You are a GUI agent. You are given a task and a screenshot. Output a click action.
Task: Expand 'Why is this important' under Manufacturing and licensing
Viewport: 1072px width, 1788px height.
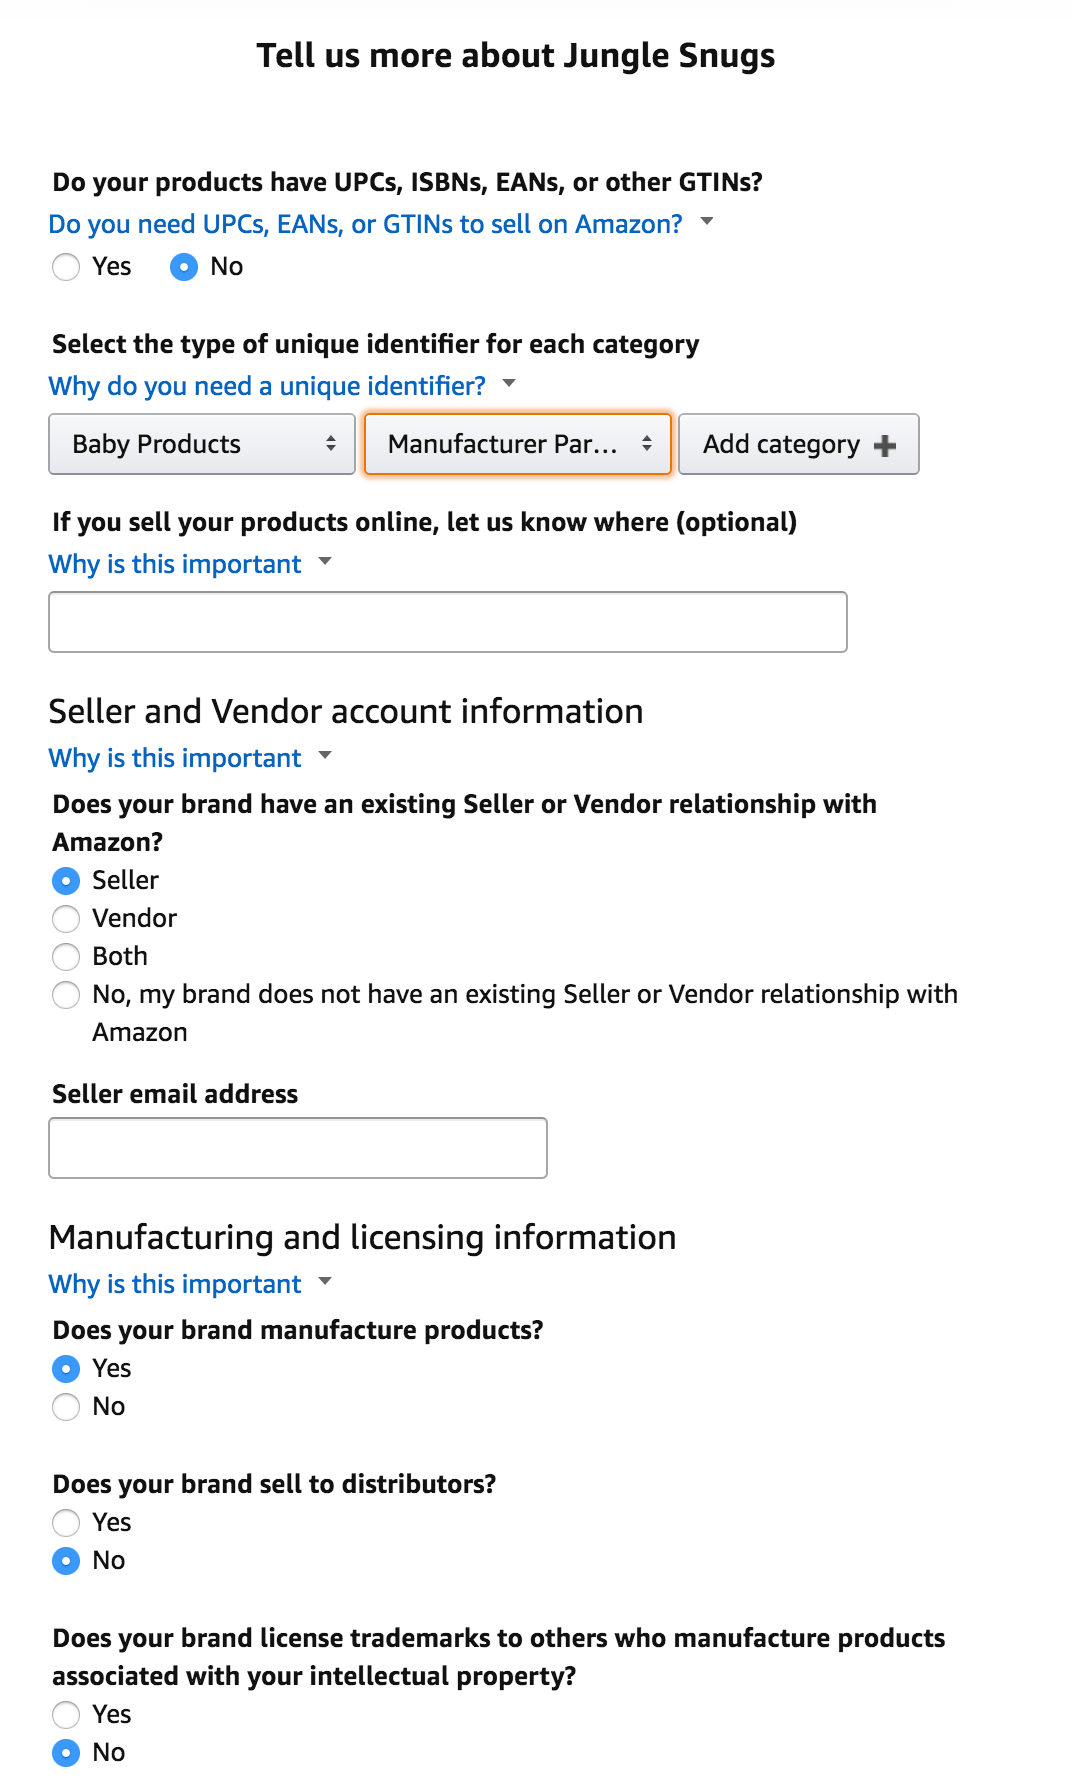click(176, 1284)
